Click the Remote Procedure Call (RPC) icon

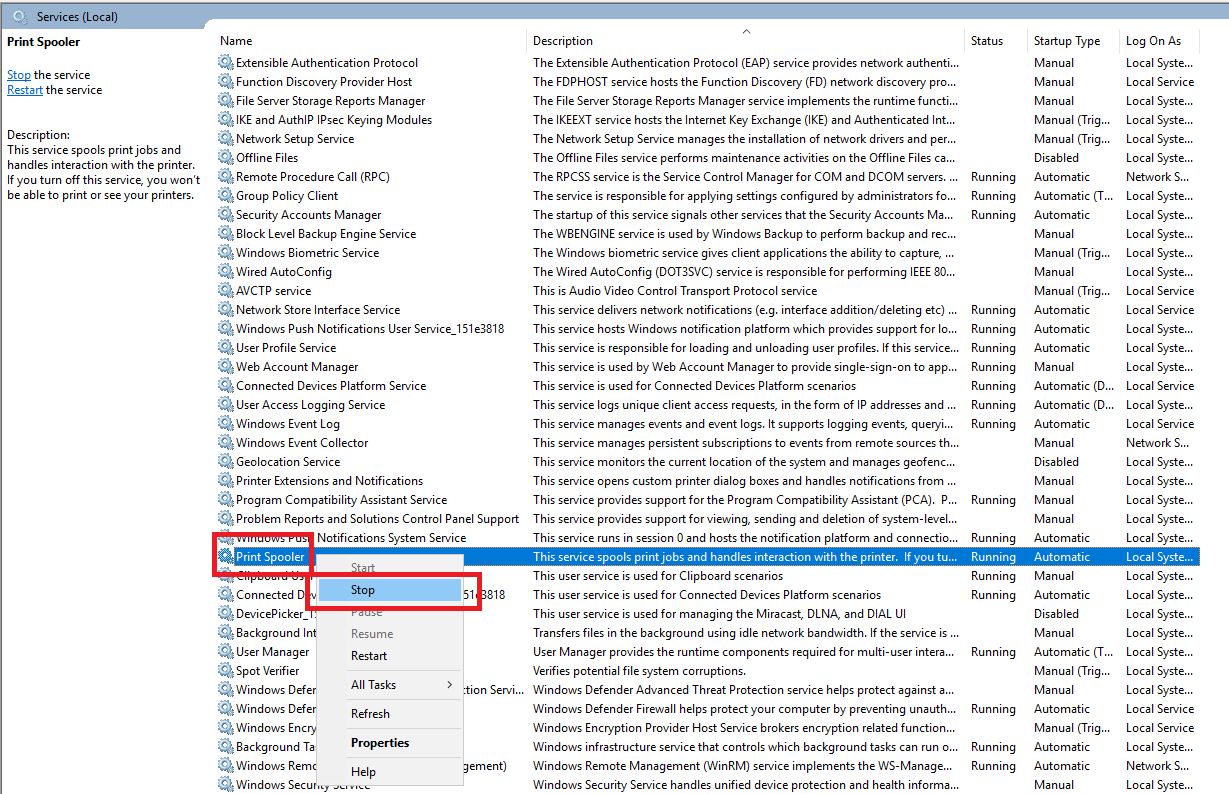[x=224, y=176]
